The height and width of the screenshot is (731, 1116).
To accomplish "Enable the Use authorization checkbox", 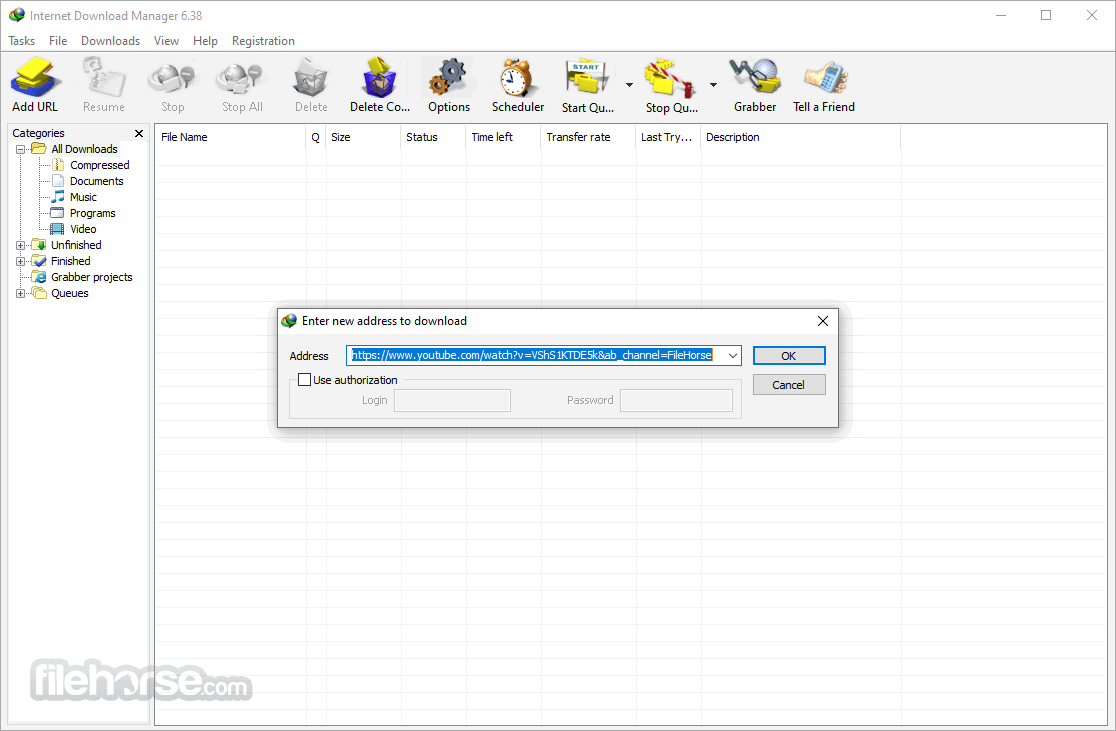I will click(x=305, y=380).
